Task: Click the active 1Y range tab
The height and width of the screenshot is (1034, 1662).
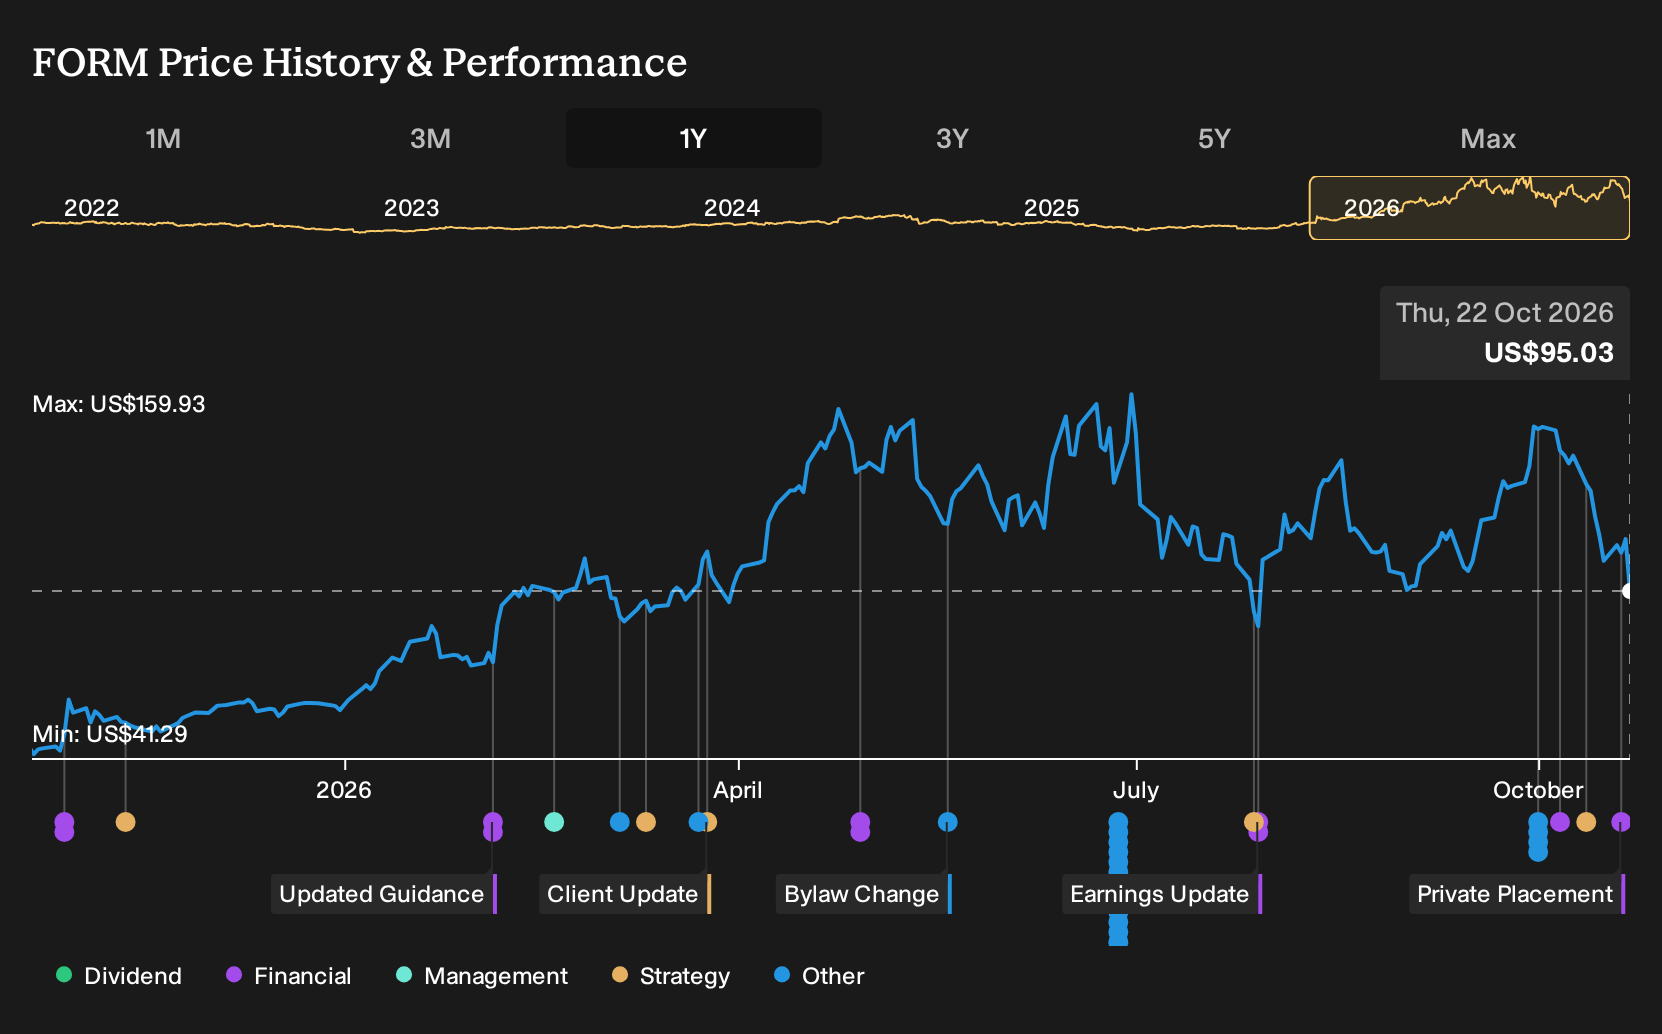Action: (x=694, y=138)
